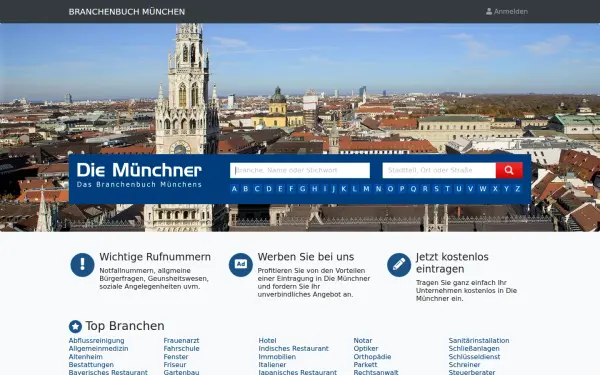The image size is (600, 375).
Task: Open the Frauenarzt category
Action: click(181, 341)
